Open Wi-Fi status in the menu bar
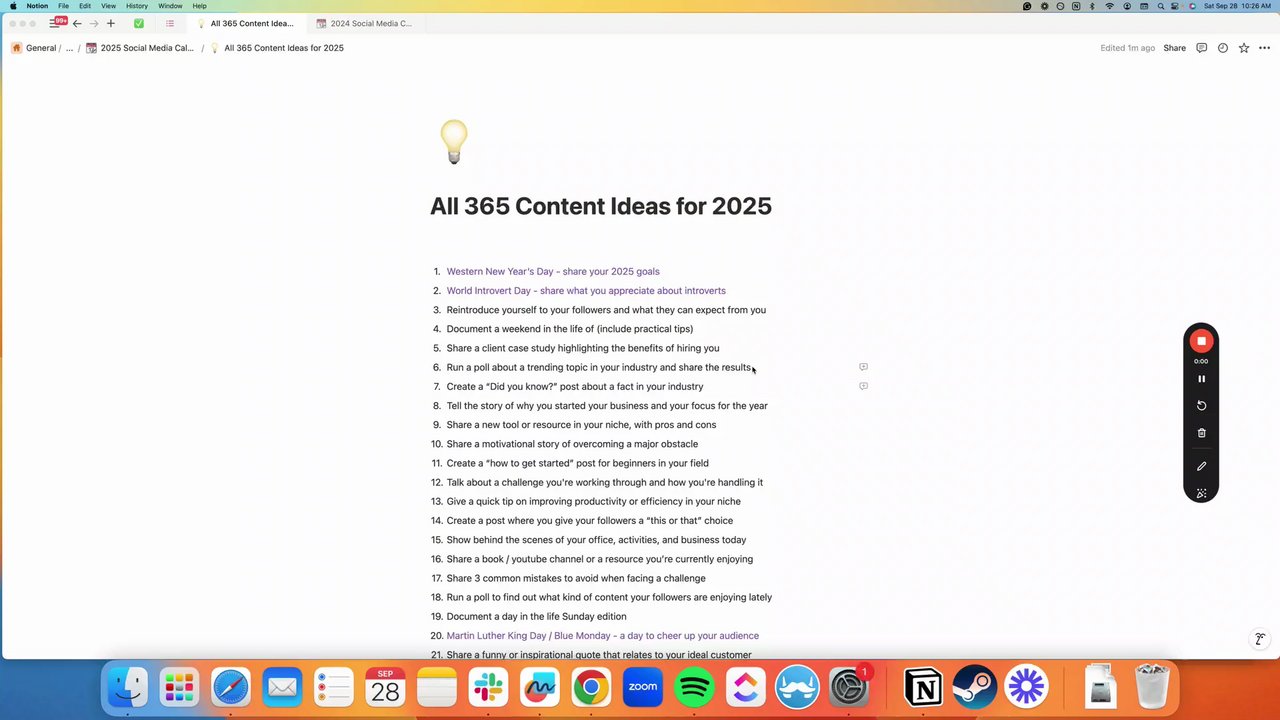Image resolution: width=1280 pixels, height=720 pixels. (x=1110, y=6)
